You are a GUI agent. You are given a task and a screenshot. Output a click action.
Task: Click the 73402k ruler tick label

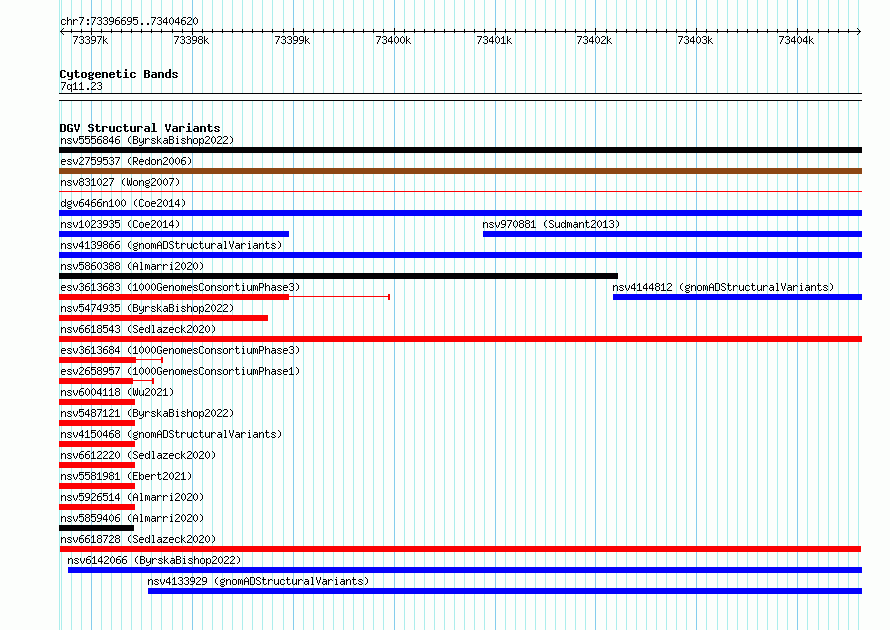click(x=594, y=41)
